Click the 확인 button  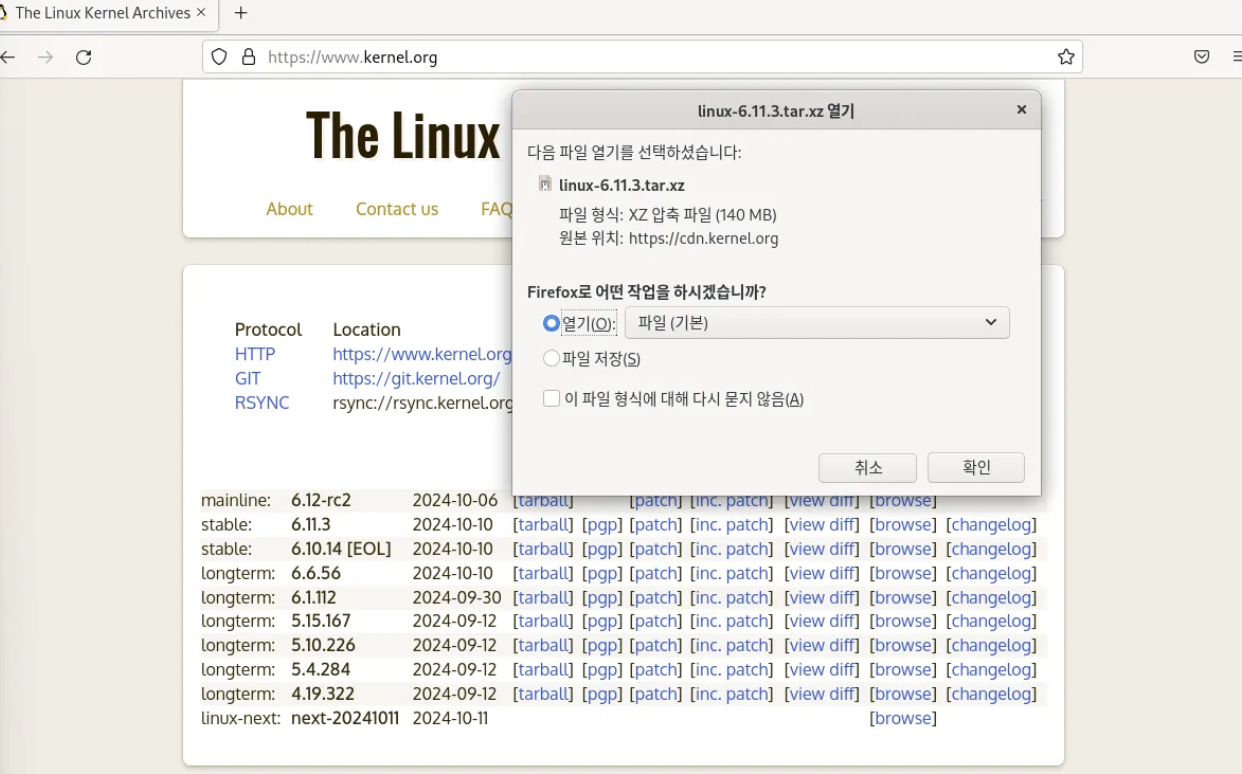tap(976, 467)
